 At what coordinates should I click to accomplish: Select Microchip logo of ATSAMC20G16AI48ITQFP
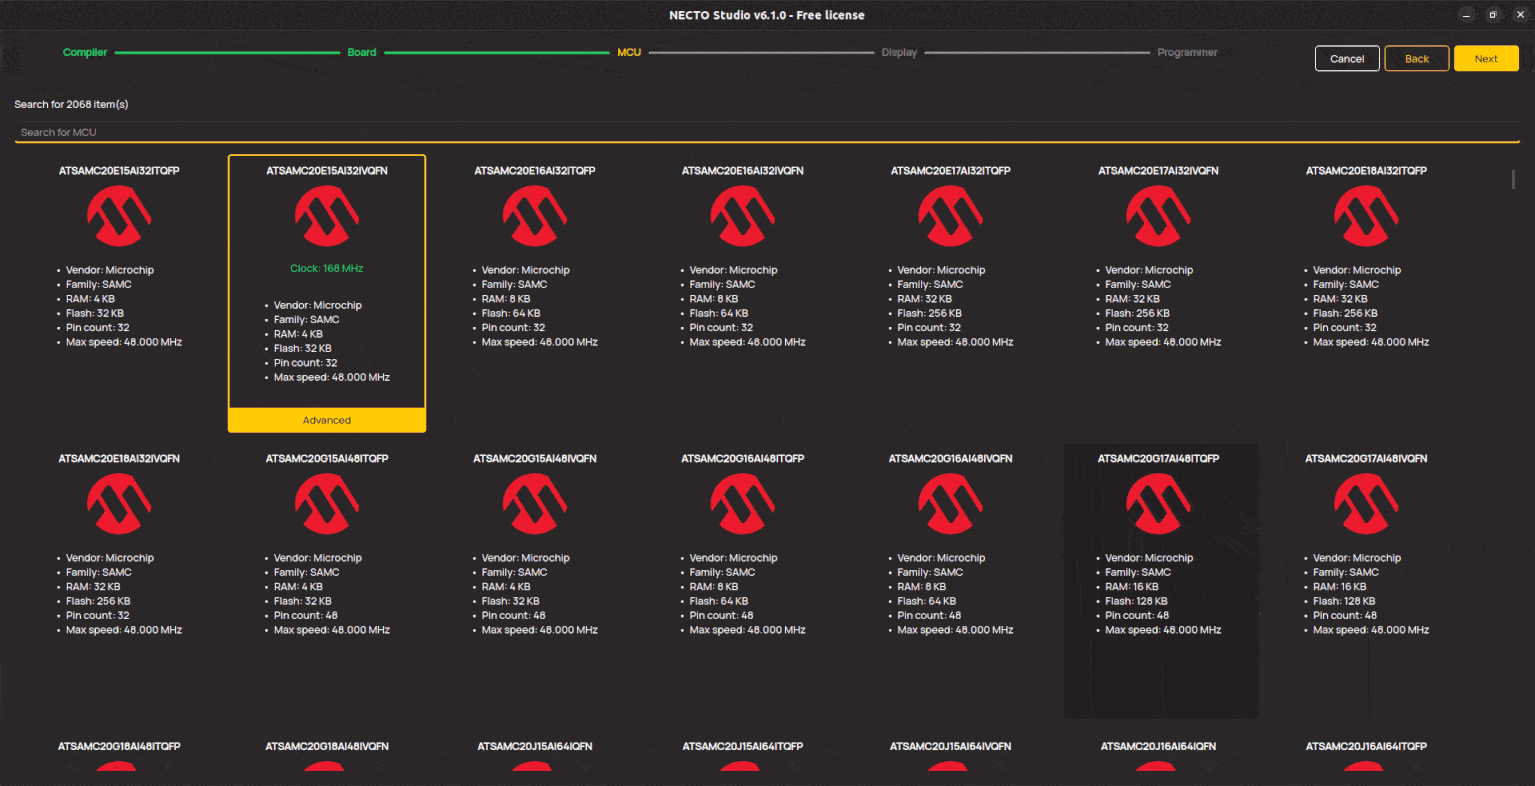(743, 504)
